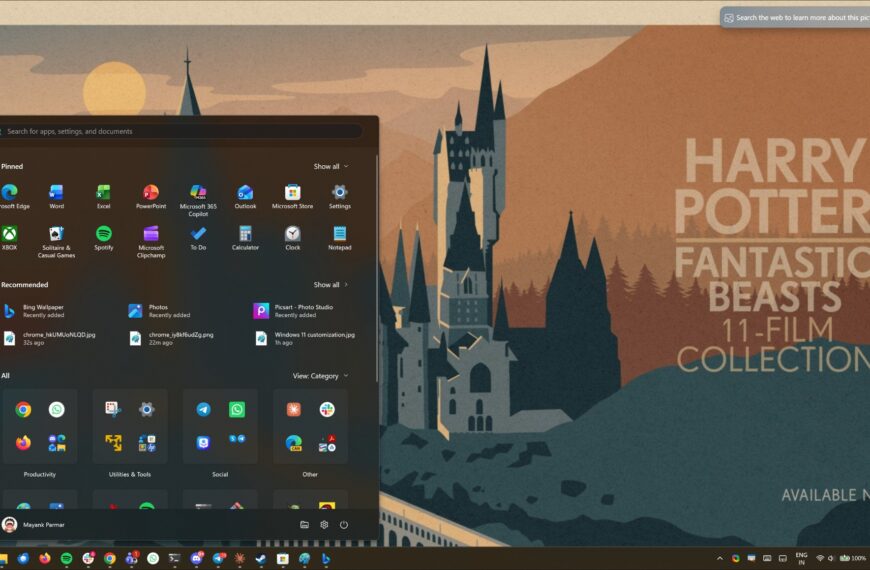Screen dimensions: 870x570
Task: Open Microsoft Teams on taskbar
Action: [131, 558]
